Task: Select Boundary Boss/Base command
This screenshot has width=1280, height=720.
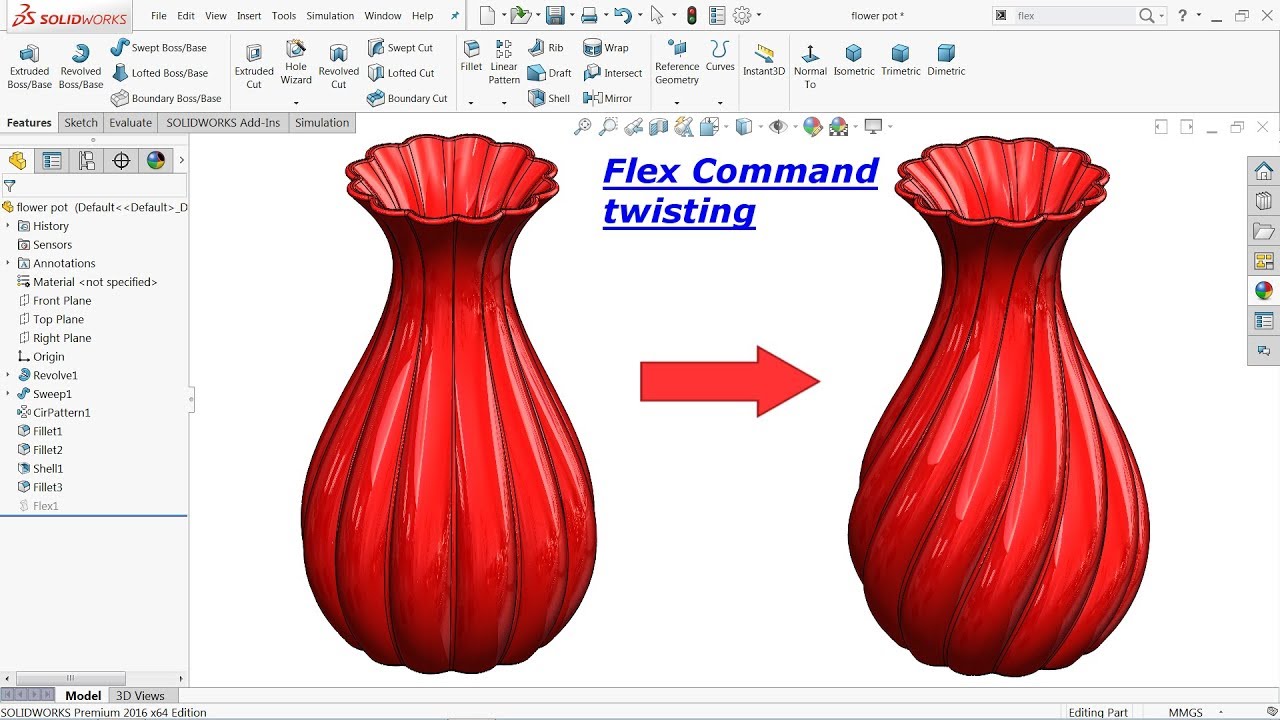Action: coord(166,98)
